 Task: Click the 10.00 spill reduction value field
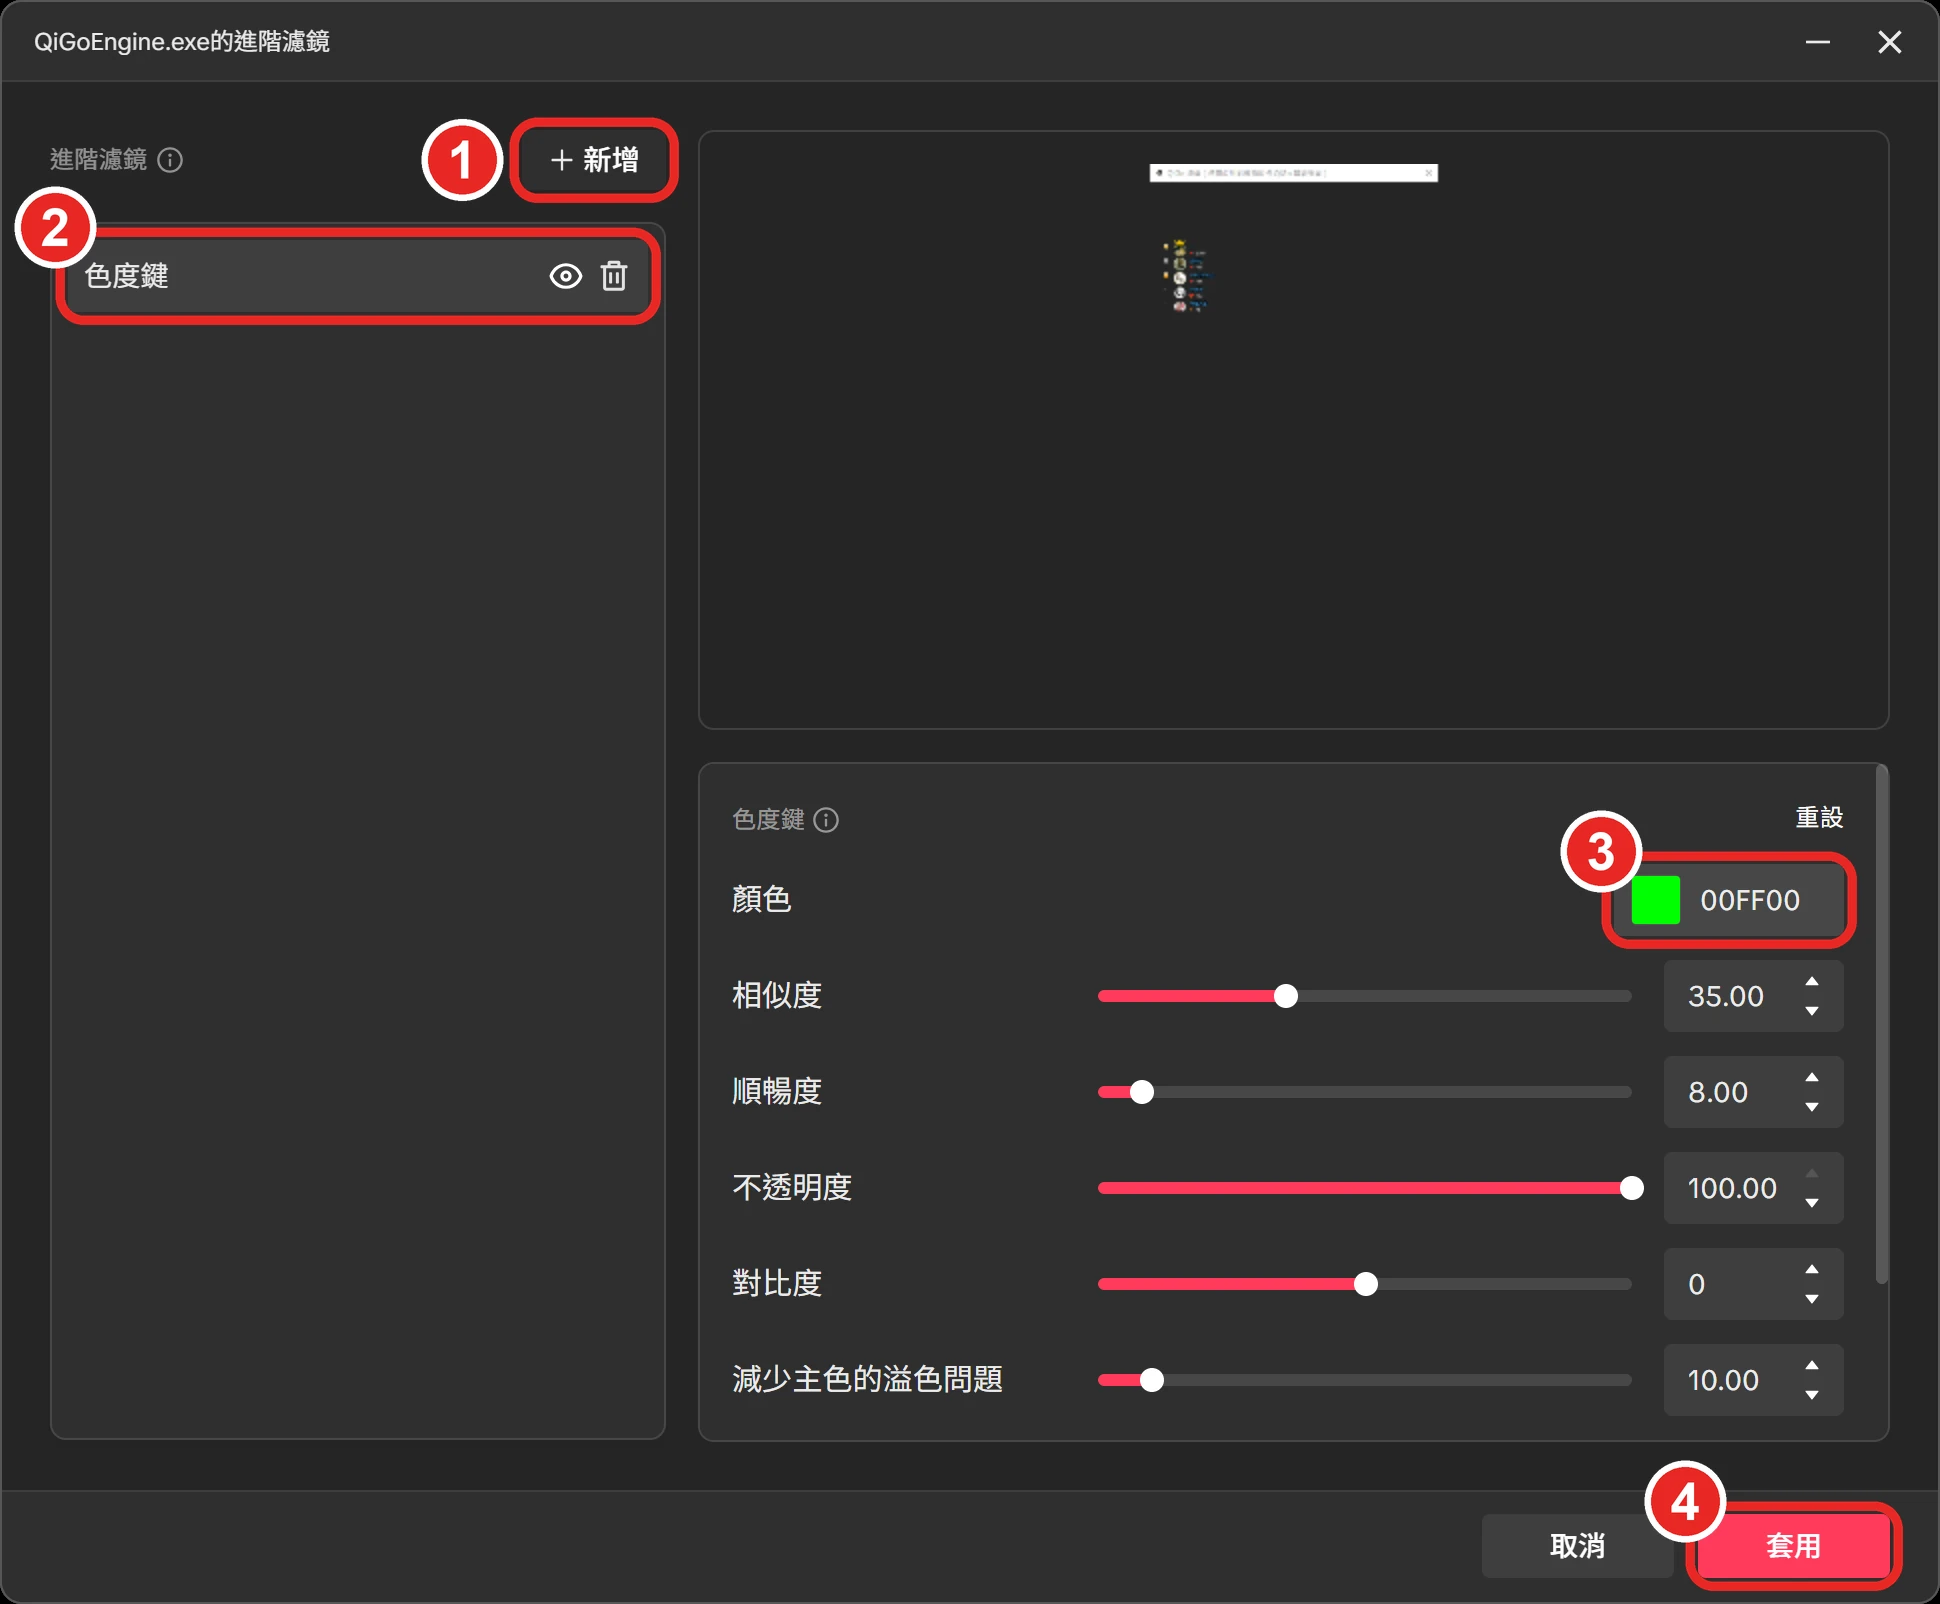pyautogui.click(x=1753, y=1380)
